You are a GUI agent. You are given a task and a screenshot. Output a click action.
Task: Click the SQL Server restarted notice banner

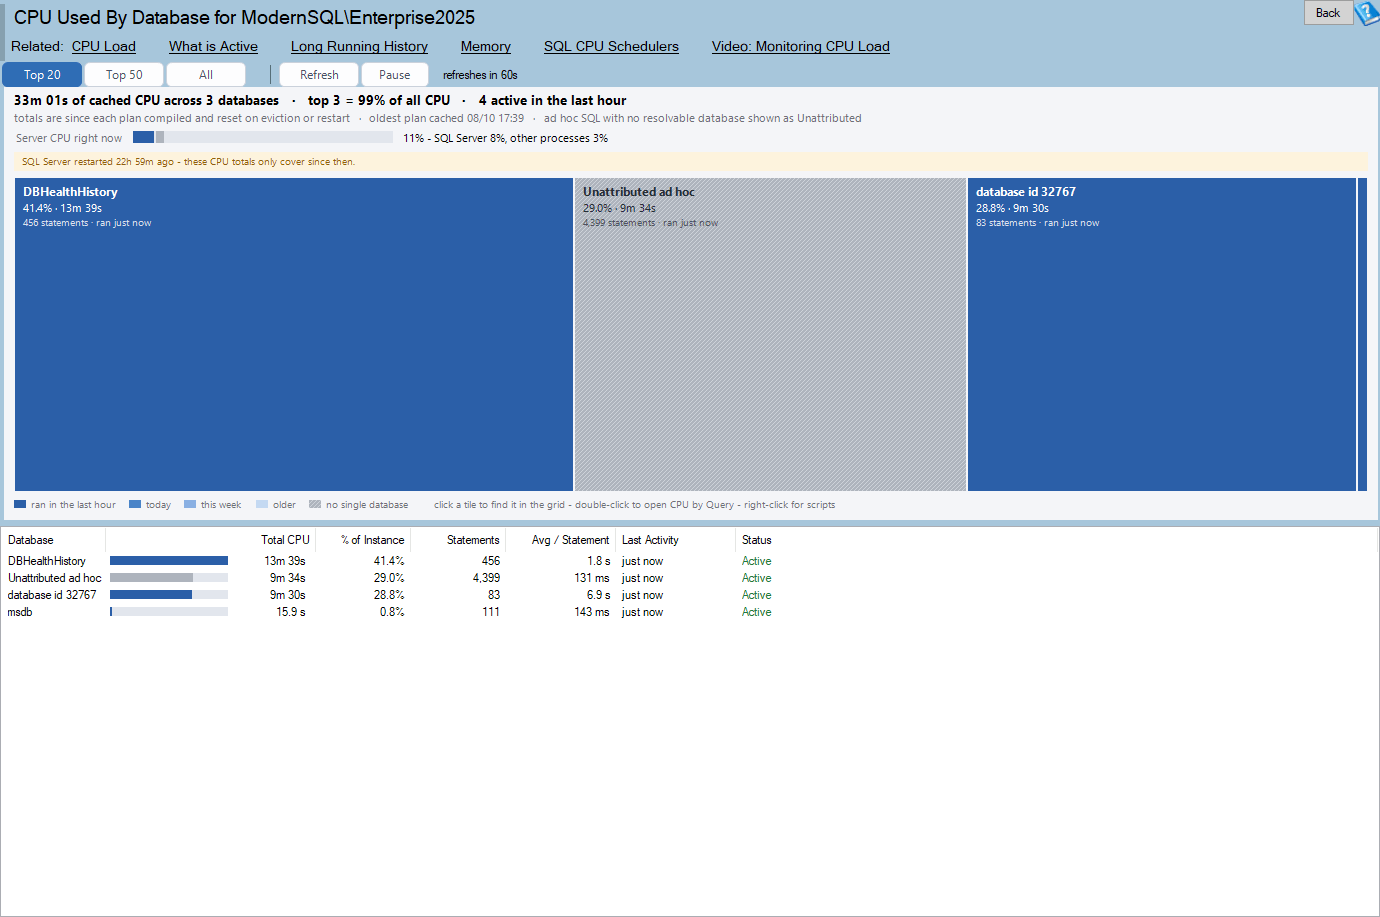690,162
